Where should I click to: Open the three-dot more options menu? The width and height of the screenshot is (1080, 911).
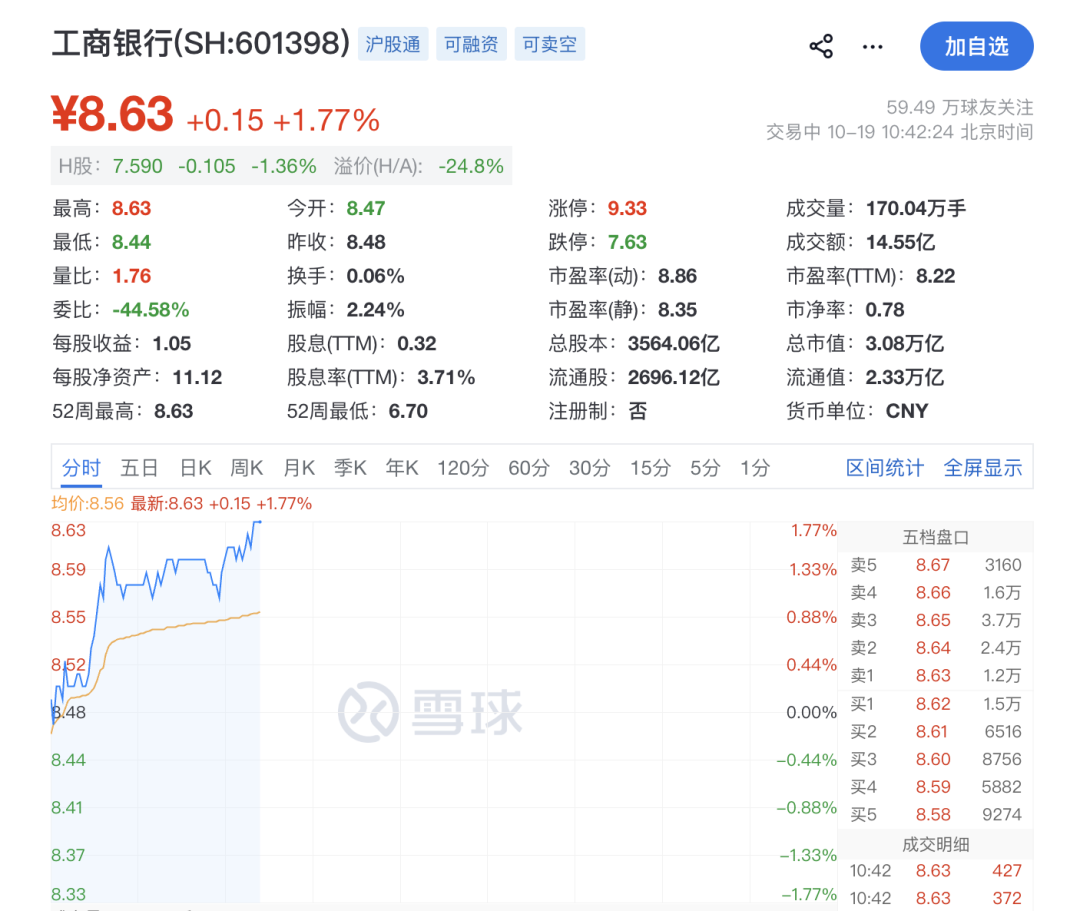(x=873, y=47)
